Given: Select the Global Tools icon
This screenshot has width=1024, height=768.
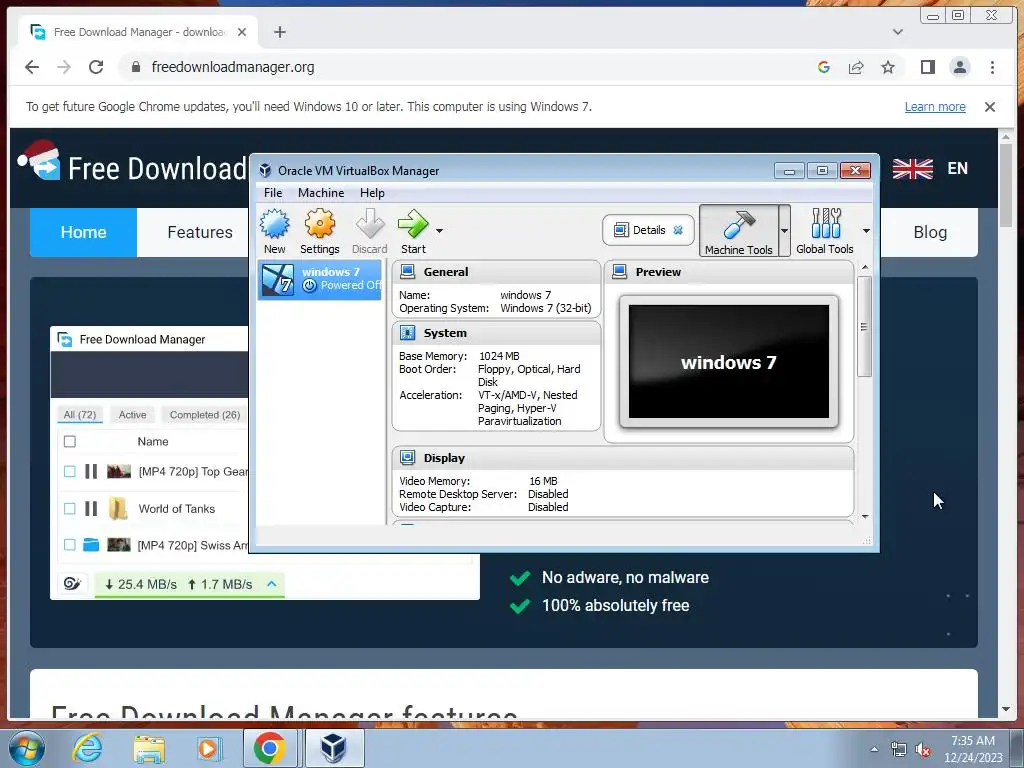Looking at the screenshot, I should [825, 231].
